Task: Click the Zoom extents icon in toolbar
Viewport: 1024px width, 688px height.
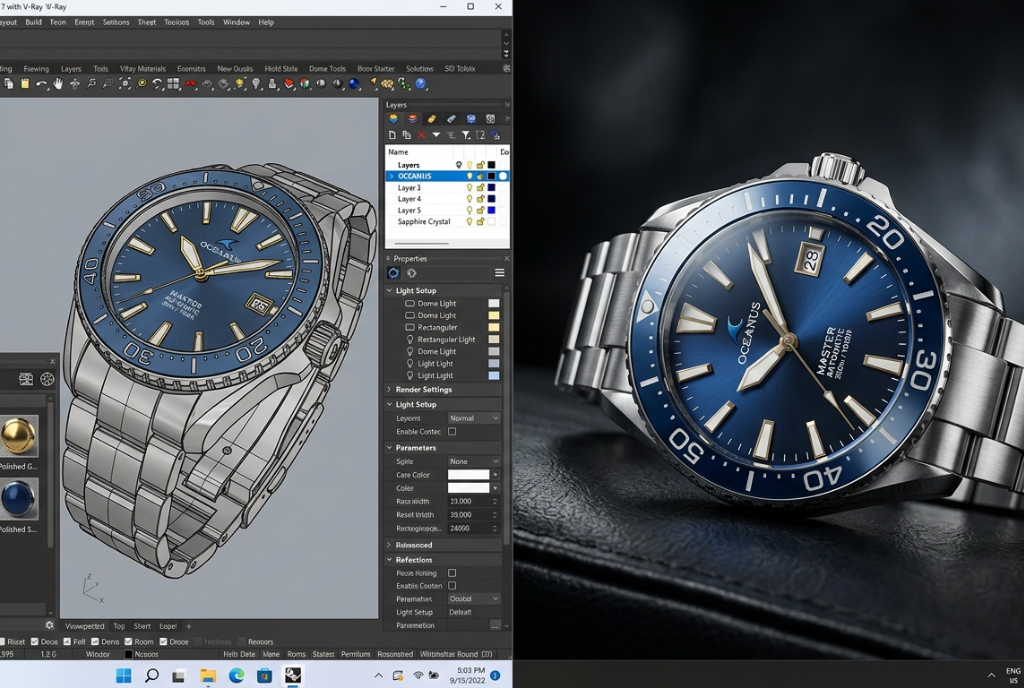Action: click(x=124, y=84)
